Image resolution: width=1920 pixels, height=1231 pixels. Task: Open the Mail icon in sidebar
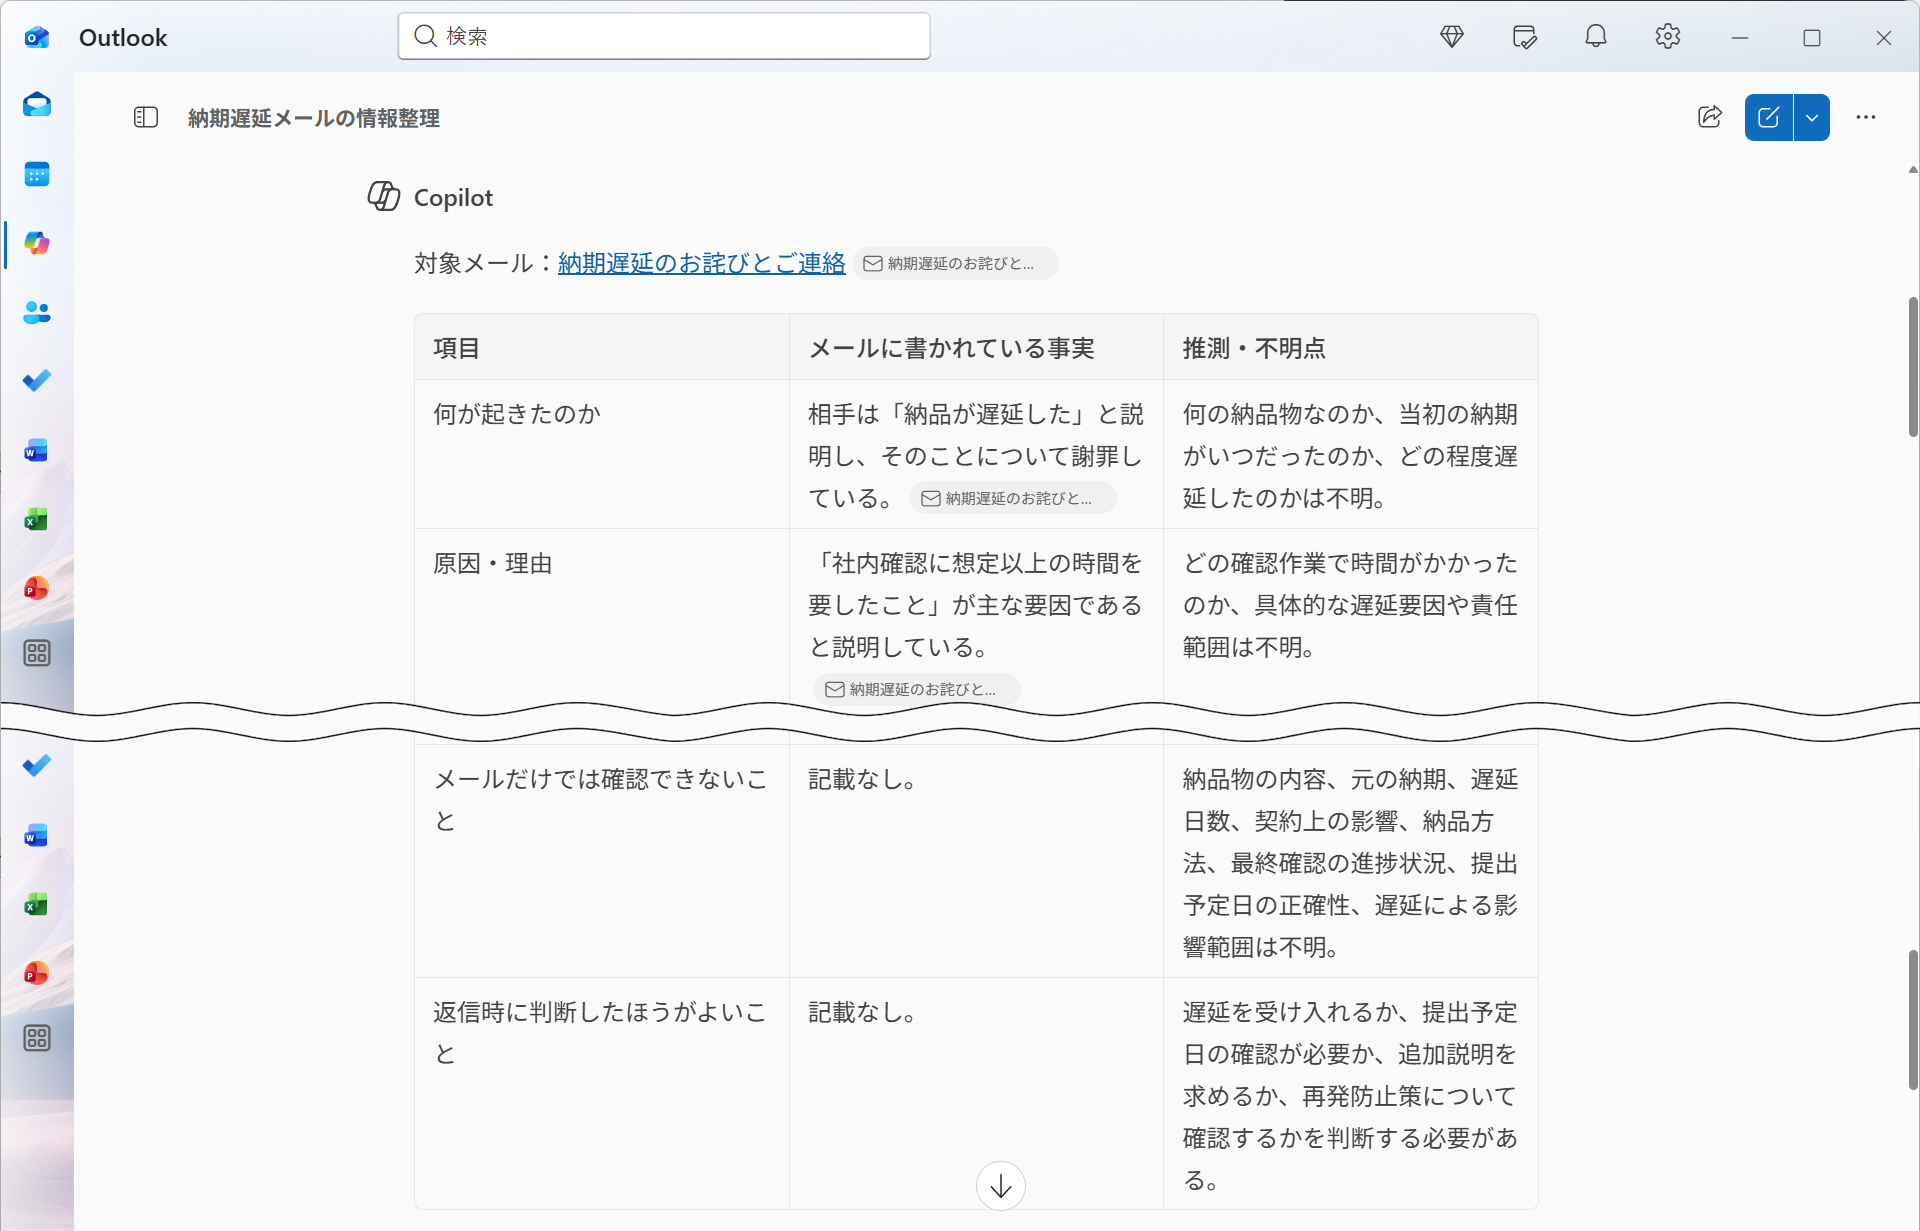pyautogui.click(x=37, y=105)
